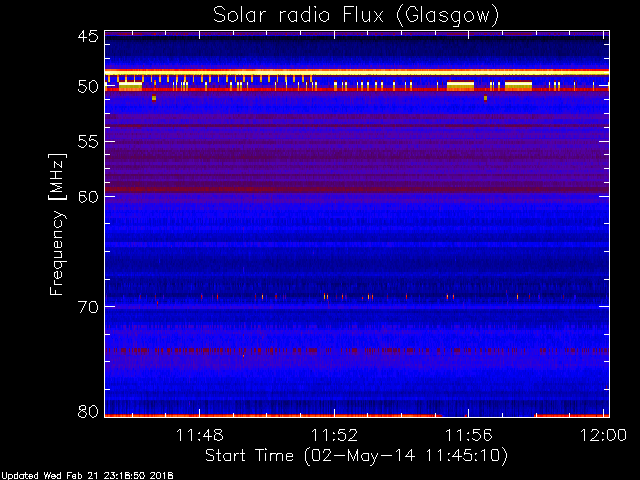Click the 12:00 time tick label
This screenshot has height=480, width=640.
[603, 435]
